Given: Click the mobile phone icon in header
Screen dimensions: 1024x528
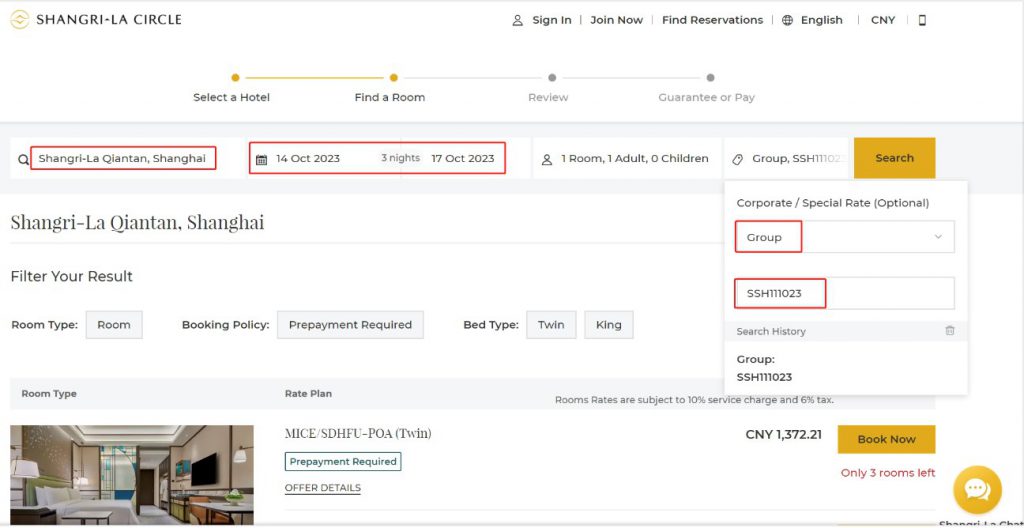Looking at the screenshot, I should point(922,20).
